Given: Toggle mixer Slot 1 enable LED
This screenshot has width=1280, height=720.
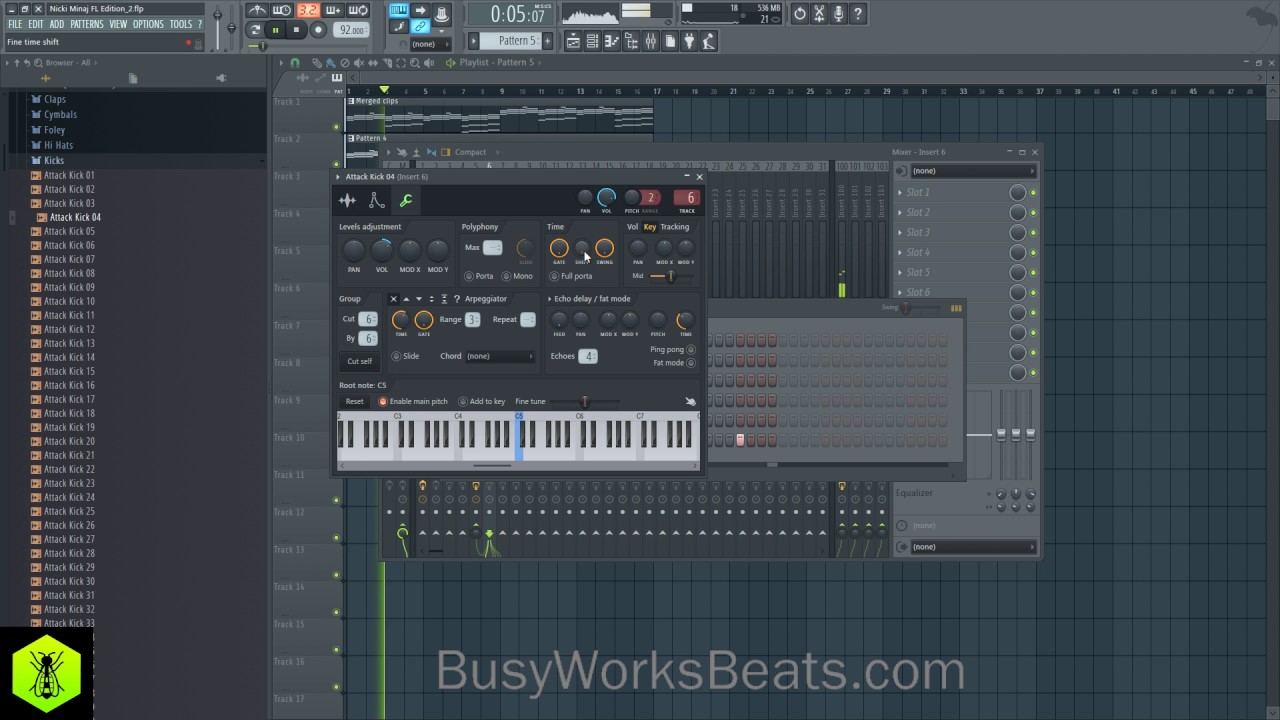Looking at the screenshot, I should [1033, 193].
